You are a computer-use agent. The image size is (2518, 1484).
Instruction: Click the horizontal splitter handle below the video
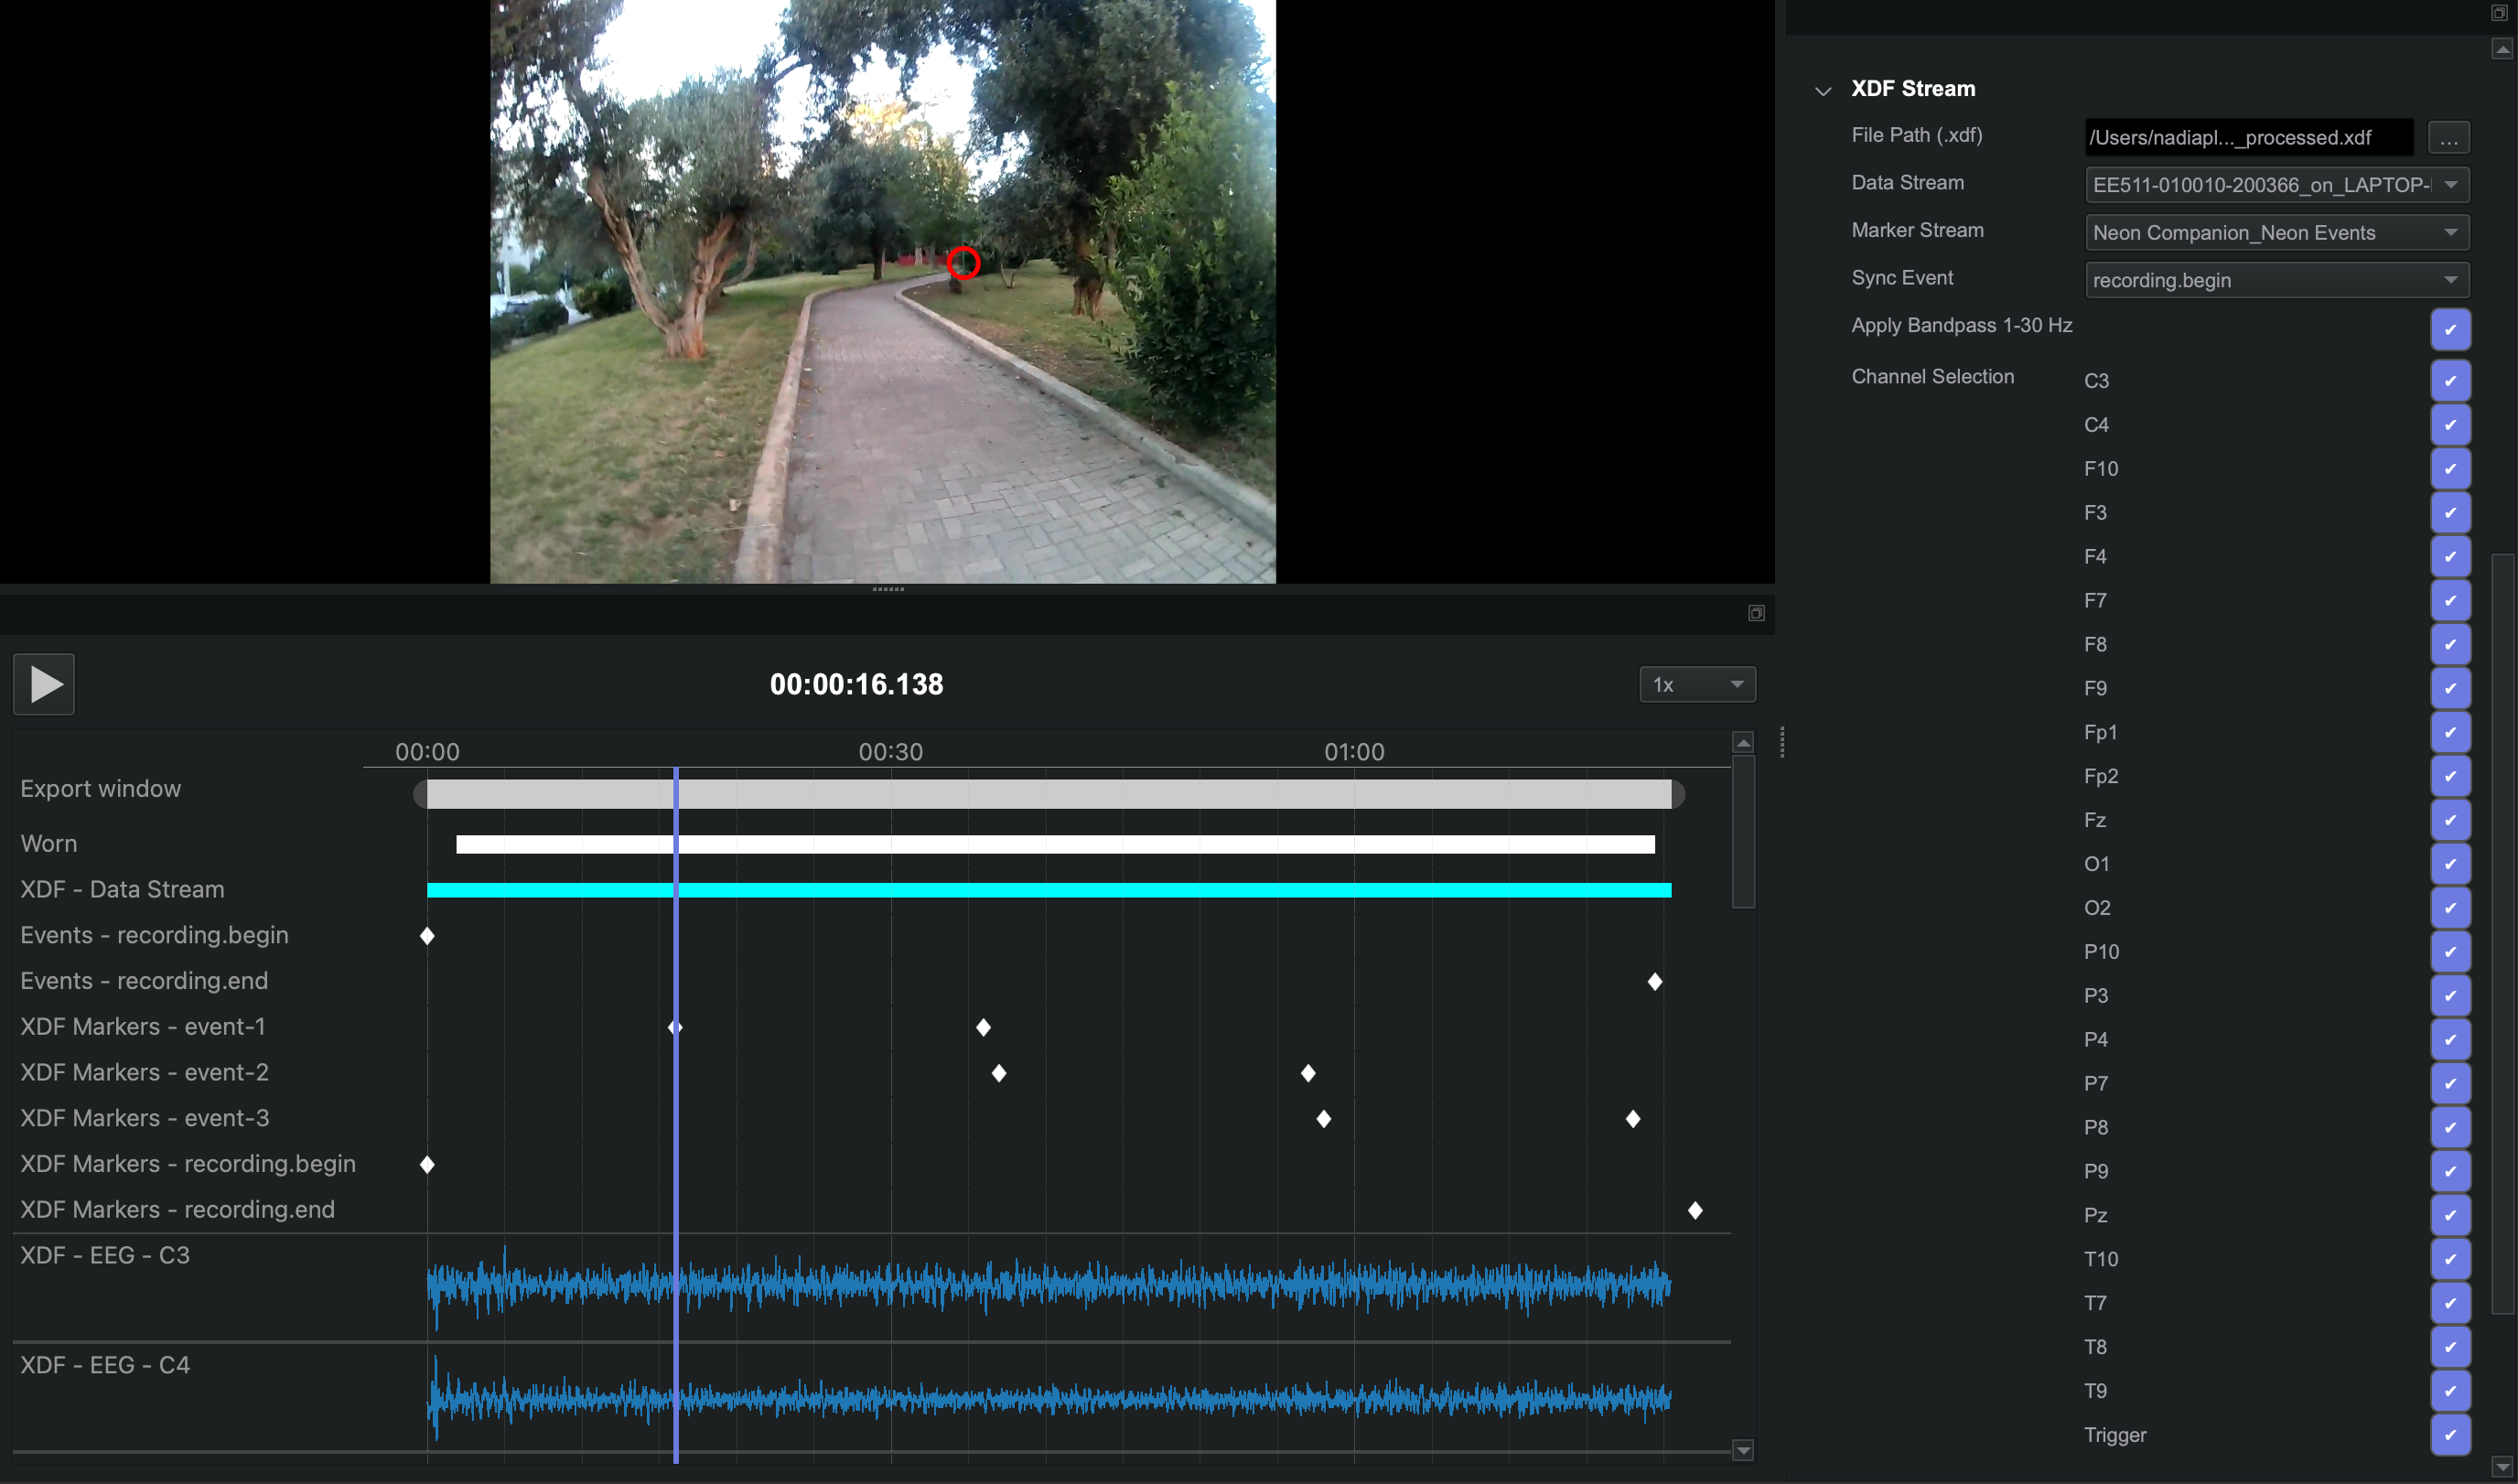point(888,589)
